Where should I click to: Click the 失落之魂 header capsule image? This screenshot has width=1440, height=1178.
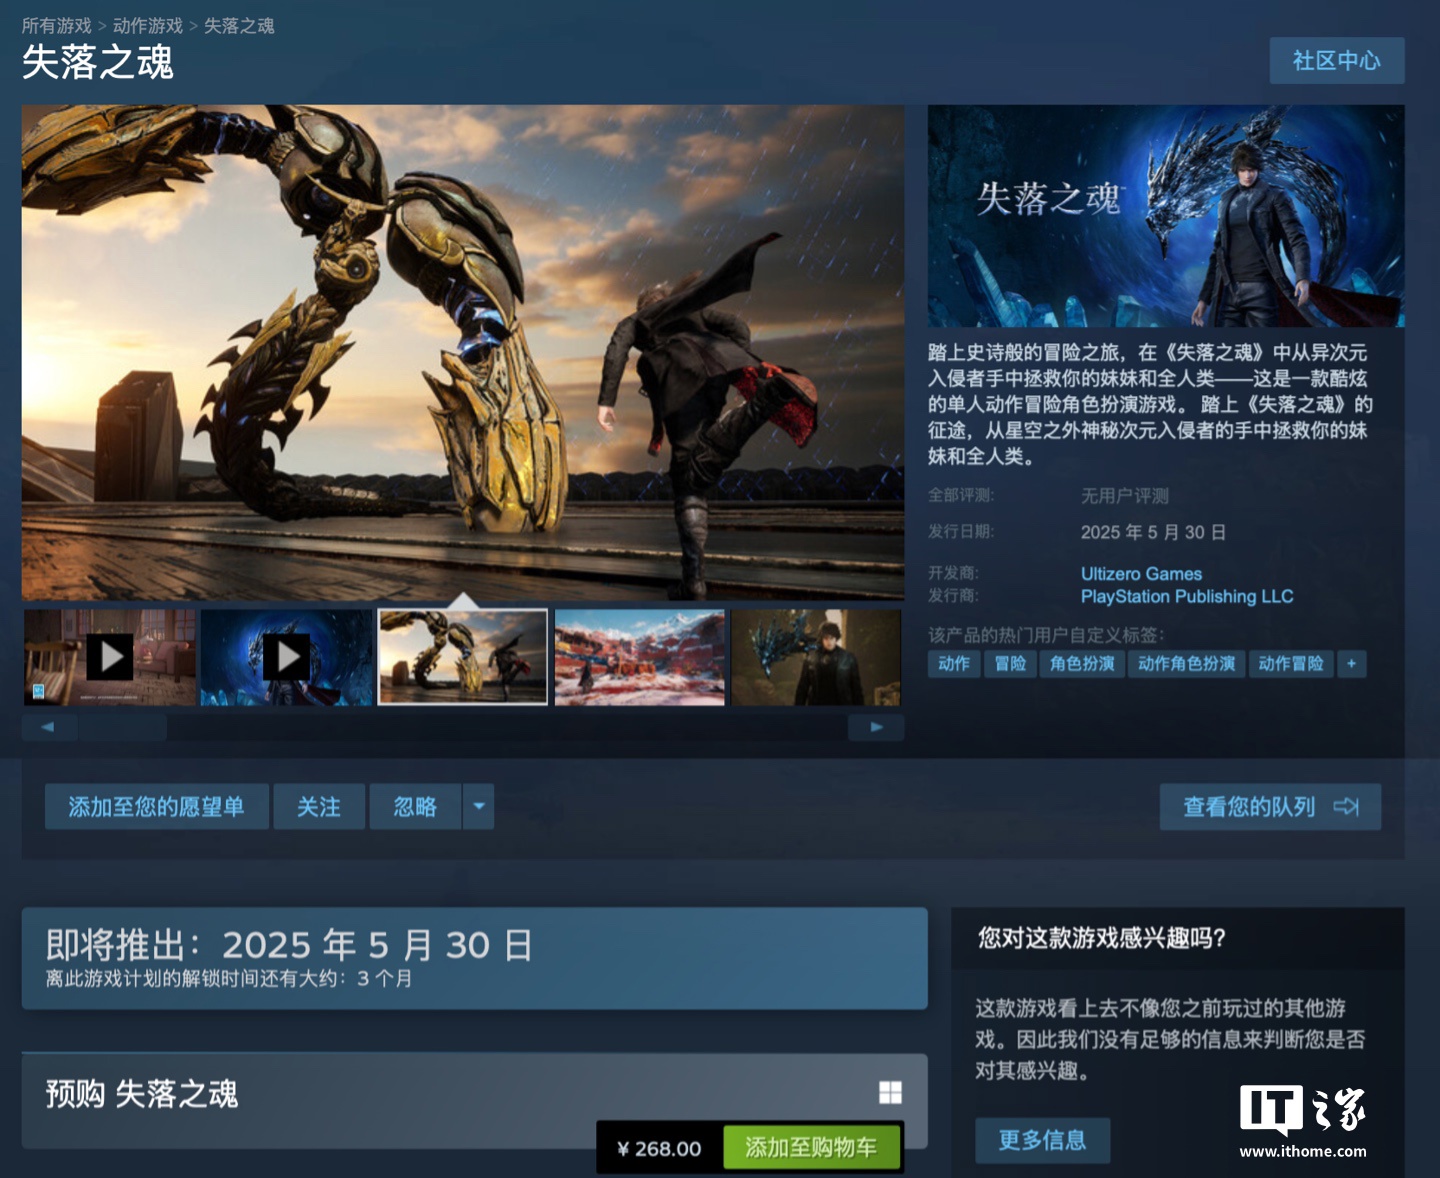coord(1166,216)
